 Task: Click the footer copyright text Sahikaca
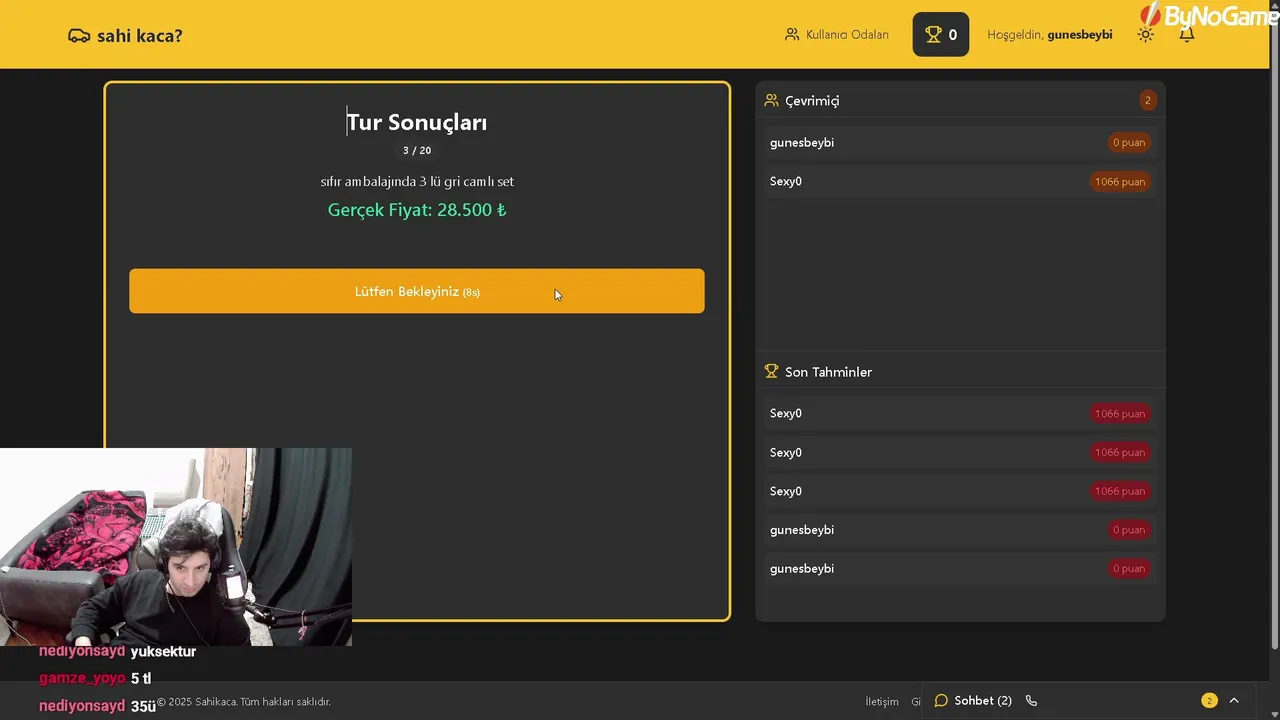[x=243, y=702]
